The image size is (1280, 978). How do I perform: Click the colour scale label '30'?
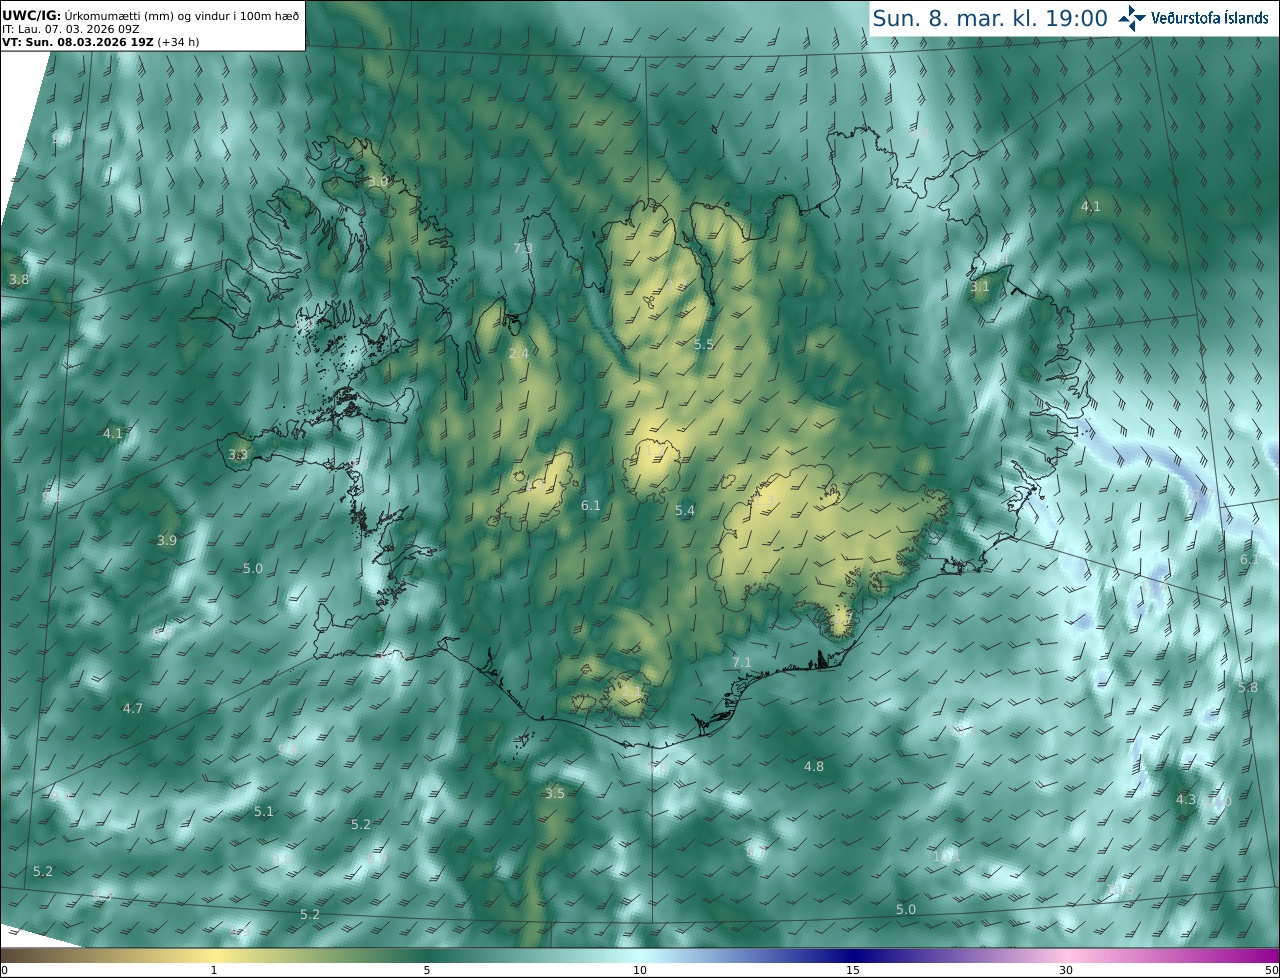tap(1066, 970)
